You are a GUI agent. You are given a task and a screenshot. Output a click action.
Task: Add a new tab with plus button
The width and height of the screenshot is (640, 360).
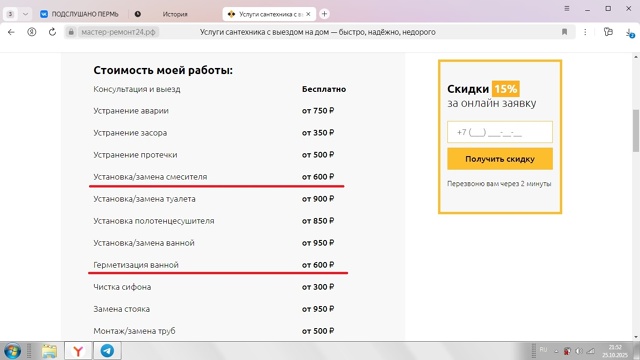coord(324,14)
